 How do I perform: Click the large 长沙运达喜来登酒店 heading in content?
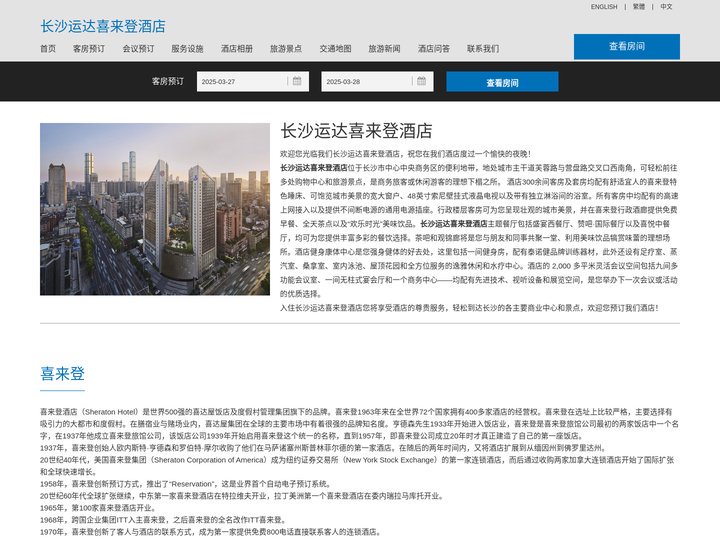click(x=356, y=131)
